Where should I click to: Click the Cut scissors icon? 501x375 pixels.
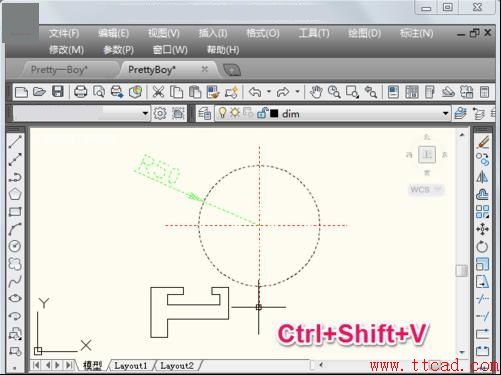158,92
